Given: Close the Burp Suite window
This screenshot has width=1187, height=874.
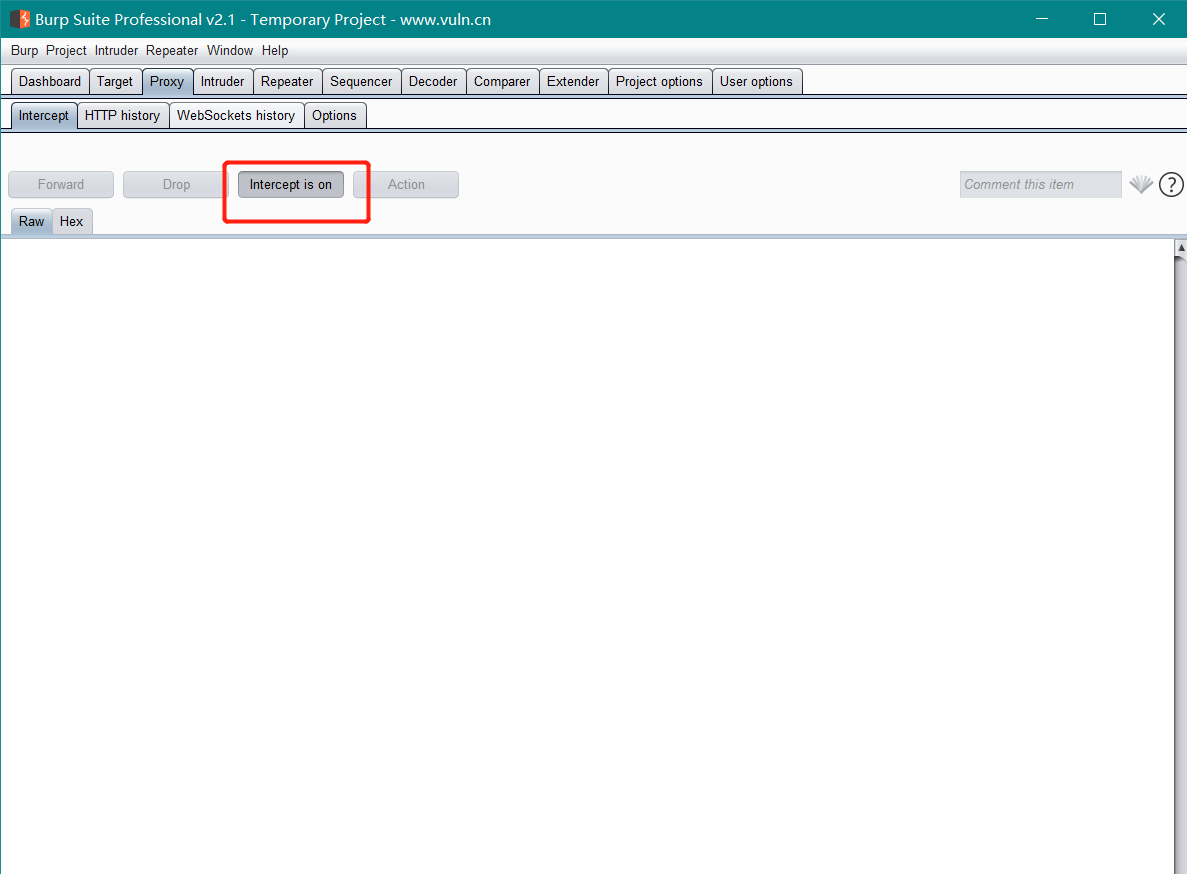Looking at the screenshot, I should 1158,19.
